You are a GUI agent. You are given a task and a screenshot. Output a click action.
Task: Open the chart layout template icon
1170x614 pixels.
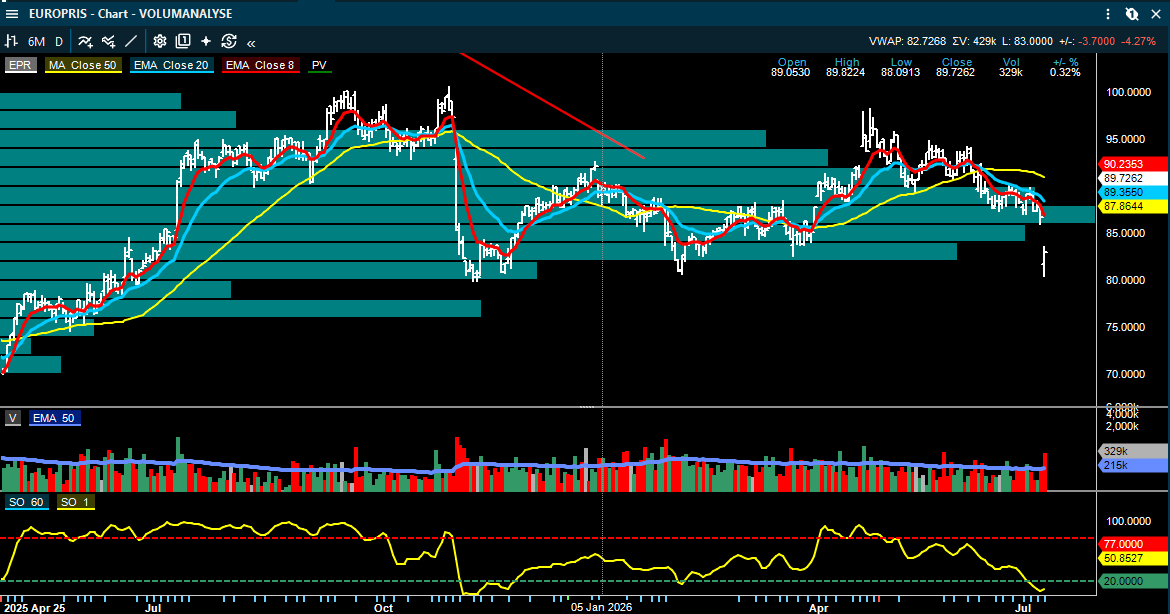click(183, 42)
